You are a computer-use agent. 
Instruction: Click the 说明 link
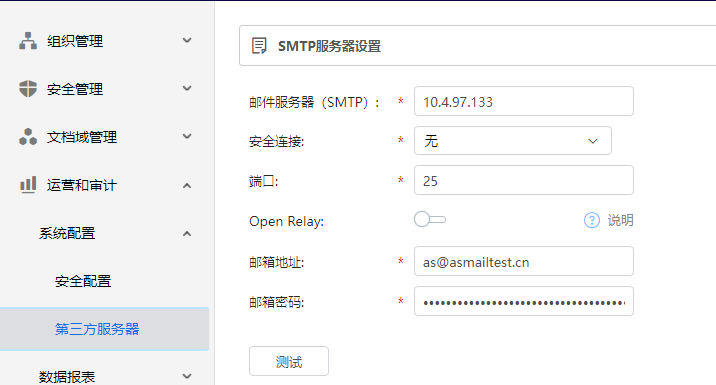(620, 220)
